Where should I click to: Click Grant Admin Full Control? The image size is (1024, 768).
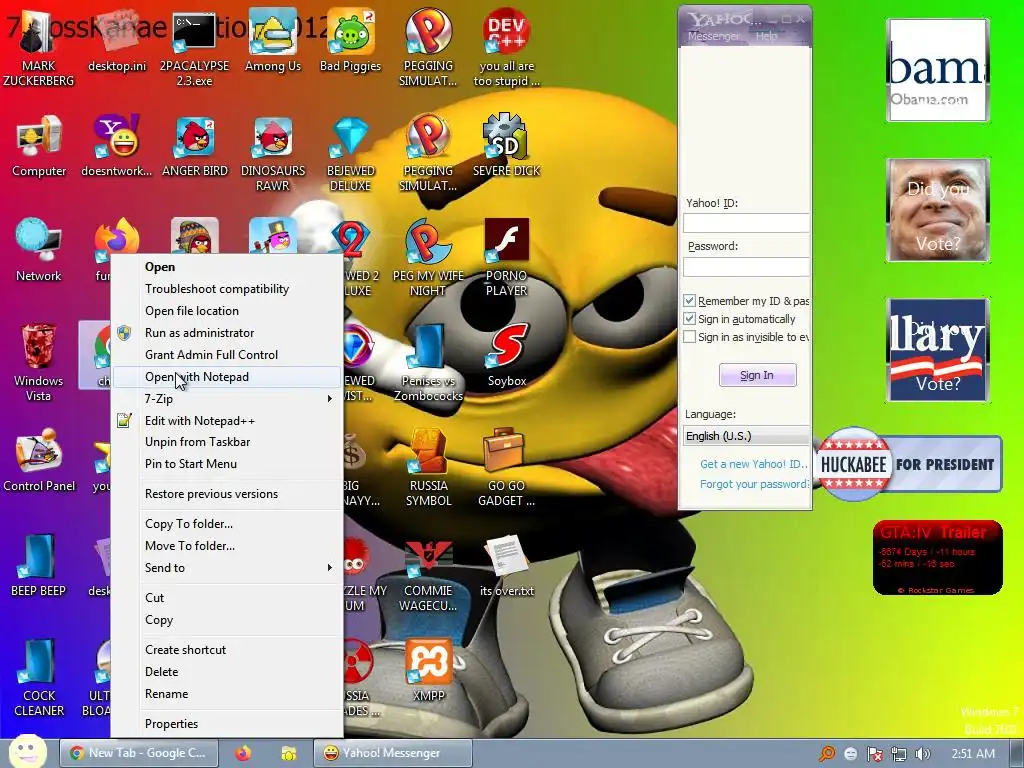[227, 355]
